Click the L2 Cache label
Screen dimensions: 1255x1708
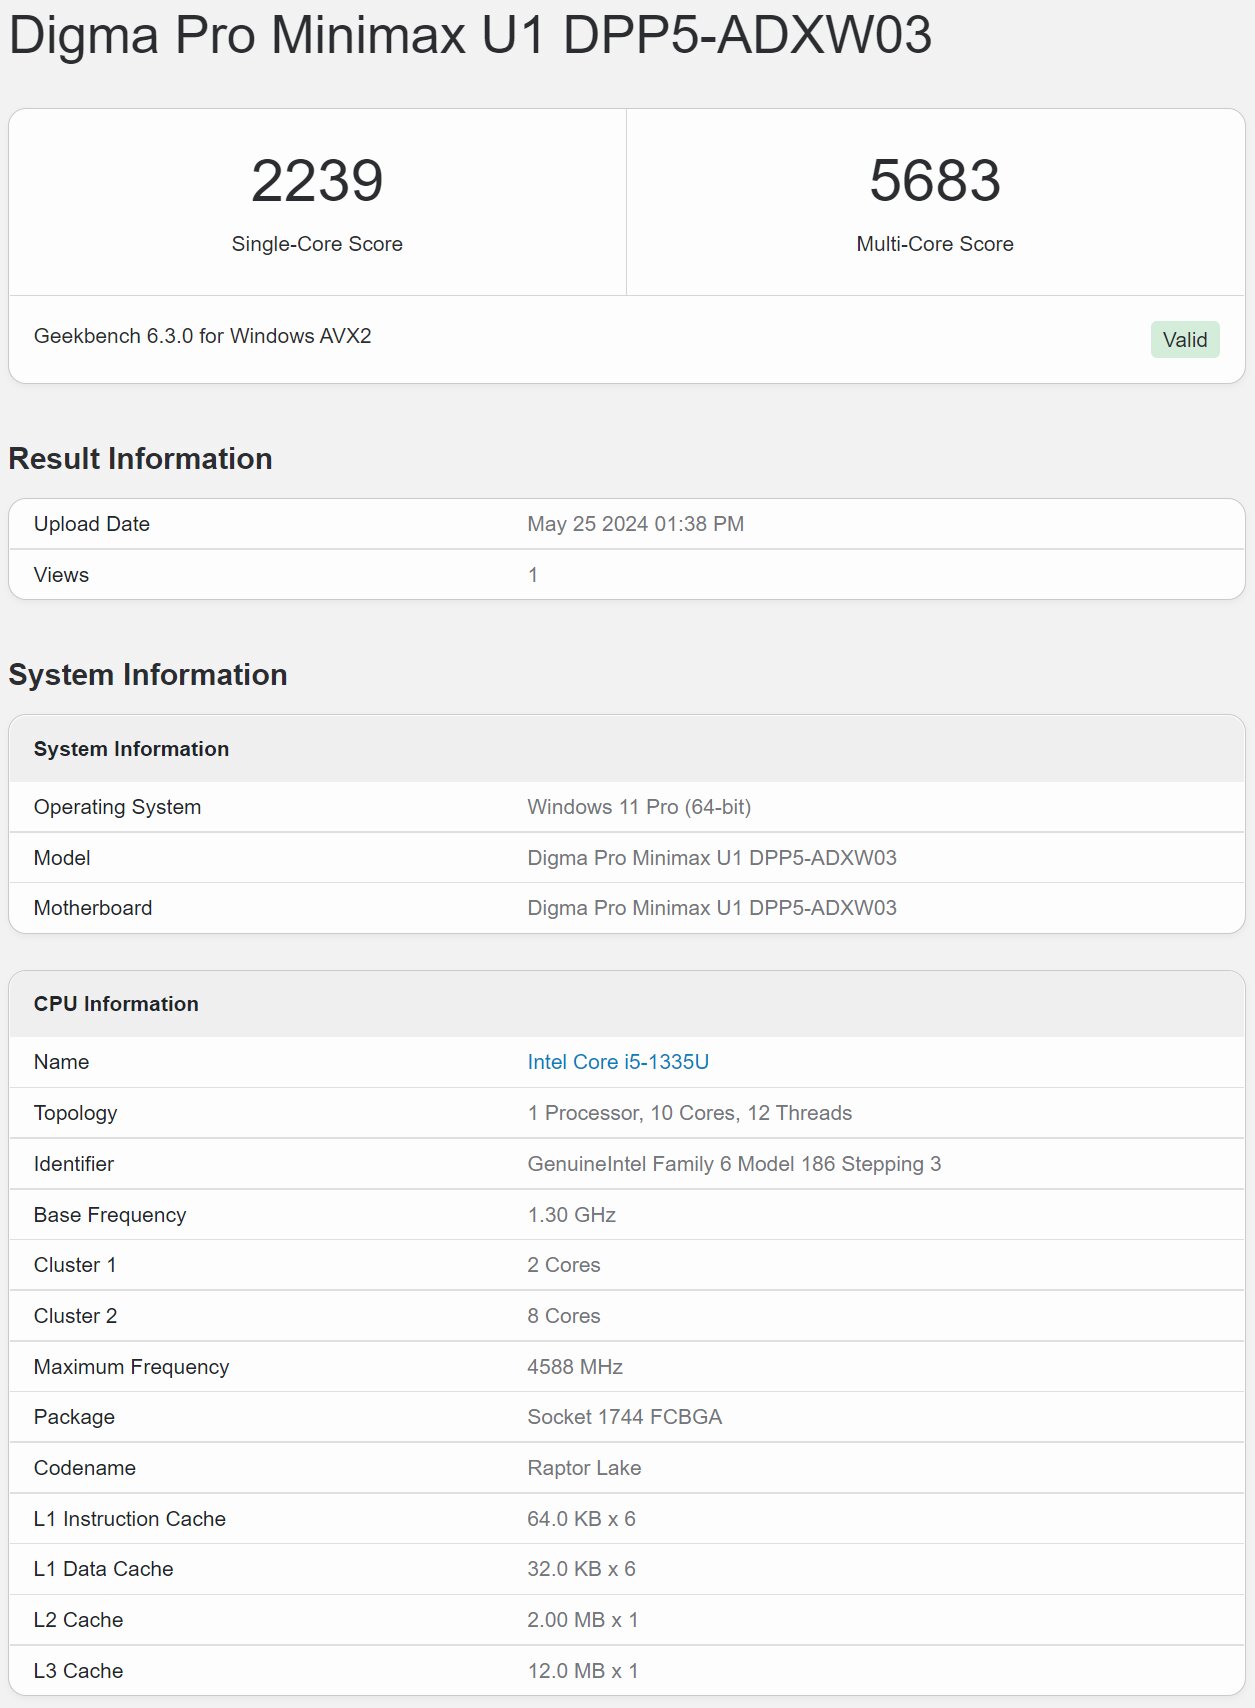(x=78, y=1620)
